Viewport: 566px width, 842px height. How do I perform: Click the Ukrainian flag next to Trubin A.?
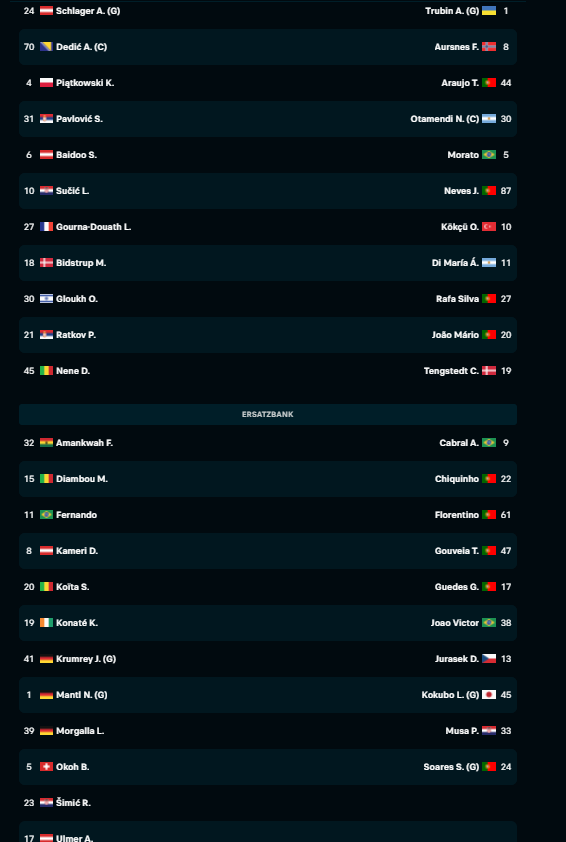[489, 11]
